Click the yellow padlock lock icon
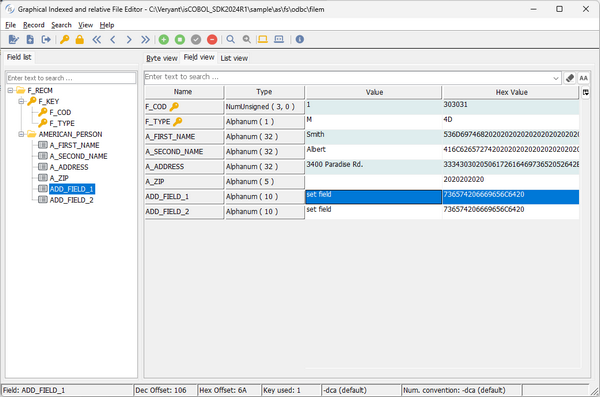This screenshot has width=600, height=397. pos(80,39)
